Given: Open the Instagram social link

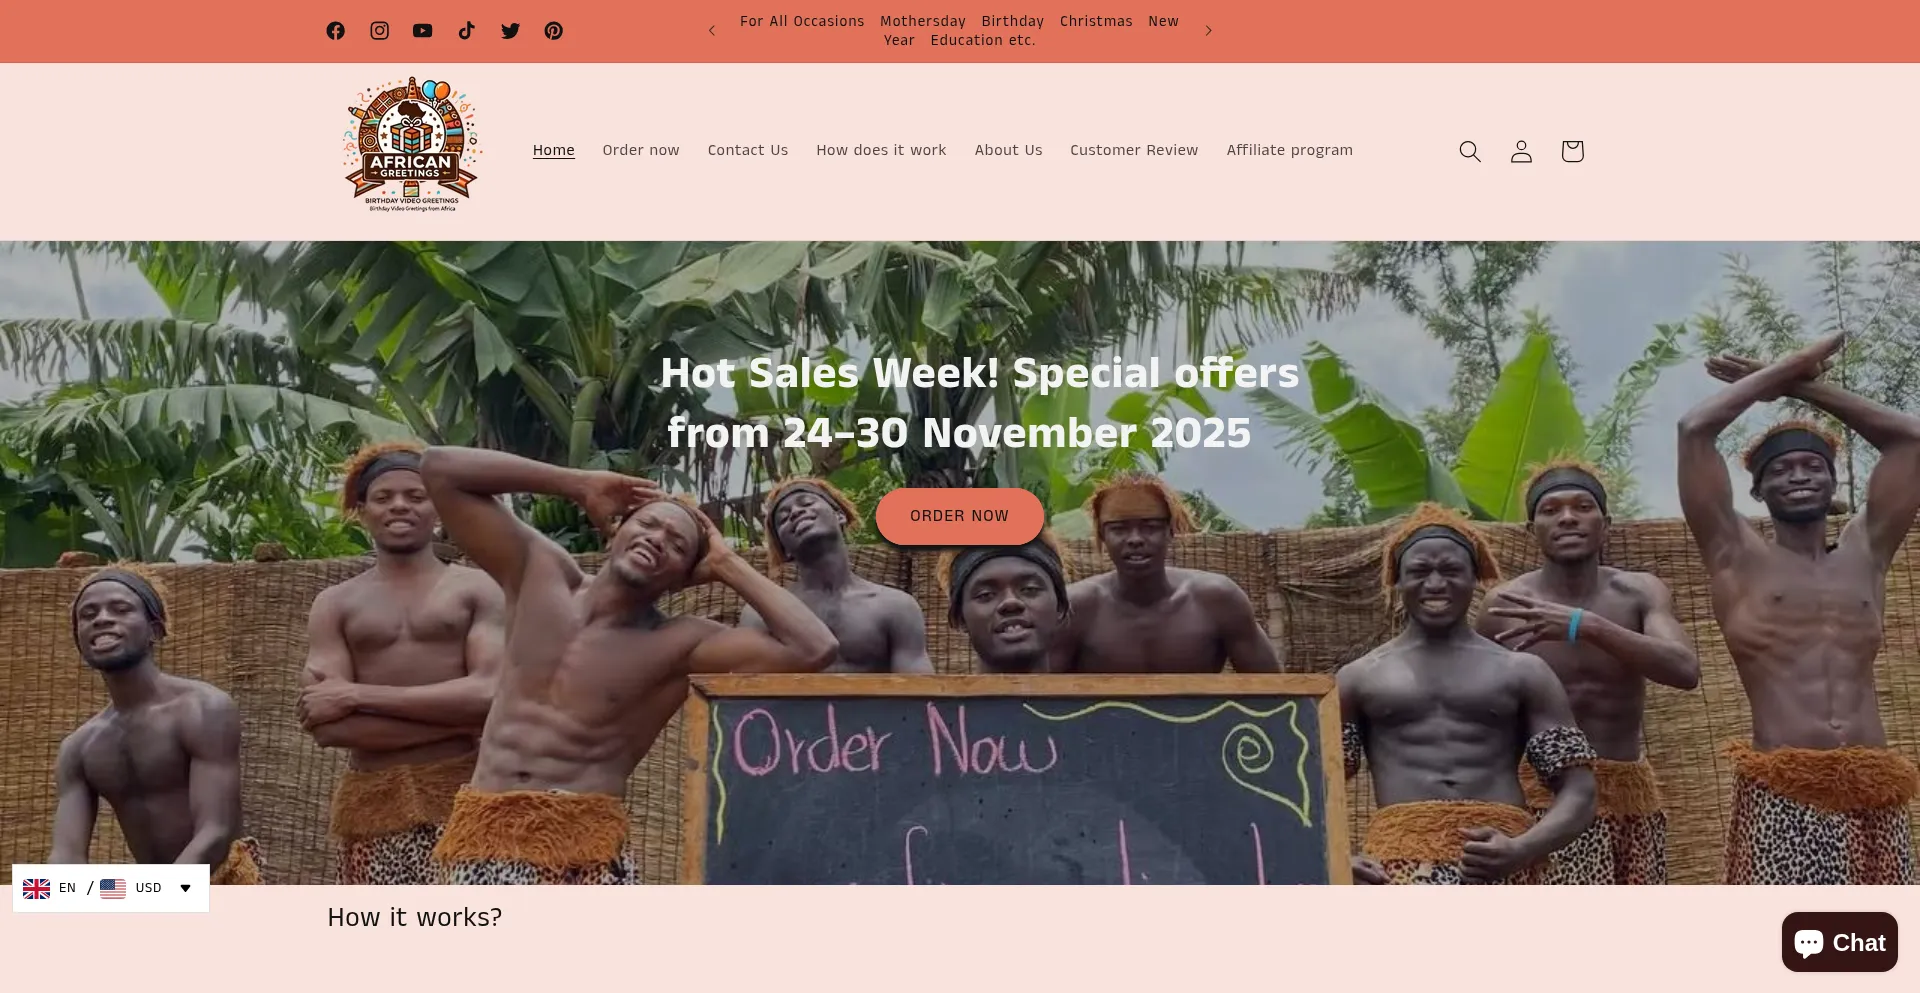Looking at the screenshot, I should (x=380, y=31).
